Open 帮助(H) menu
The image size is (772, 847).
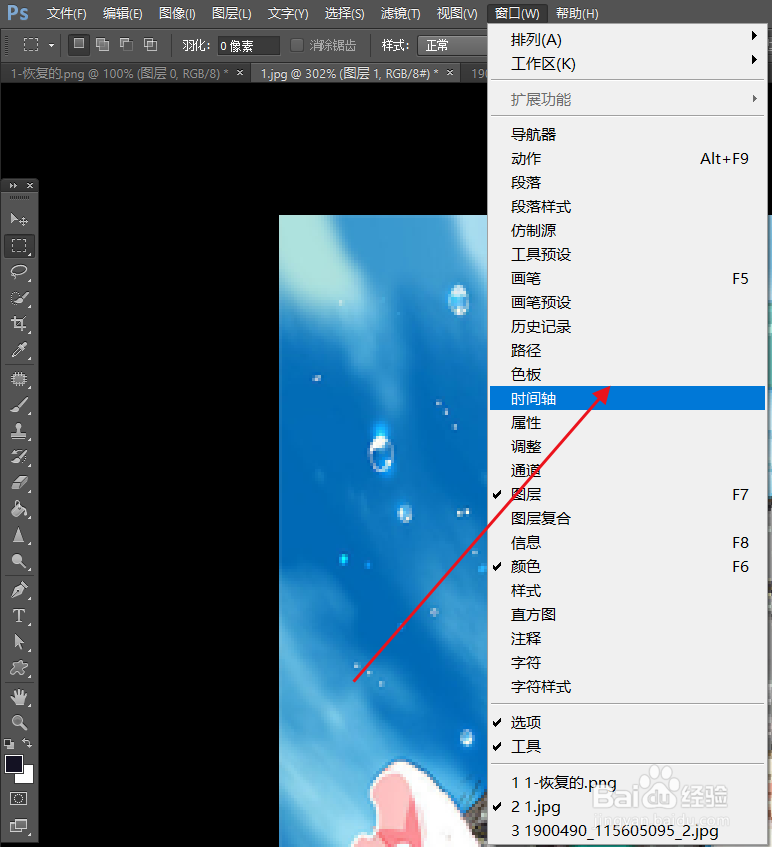click(x=577, y=14)
